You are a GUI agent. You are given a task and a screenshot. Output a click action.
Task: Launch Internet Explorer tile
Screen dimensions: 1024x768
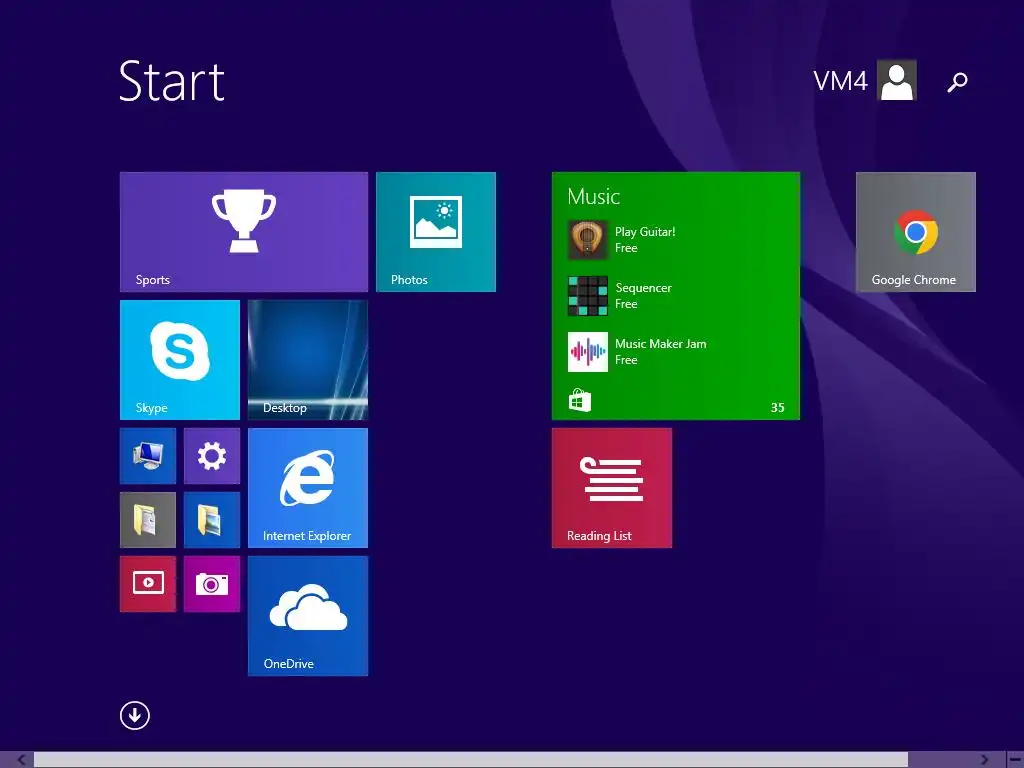[308, 488]
